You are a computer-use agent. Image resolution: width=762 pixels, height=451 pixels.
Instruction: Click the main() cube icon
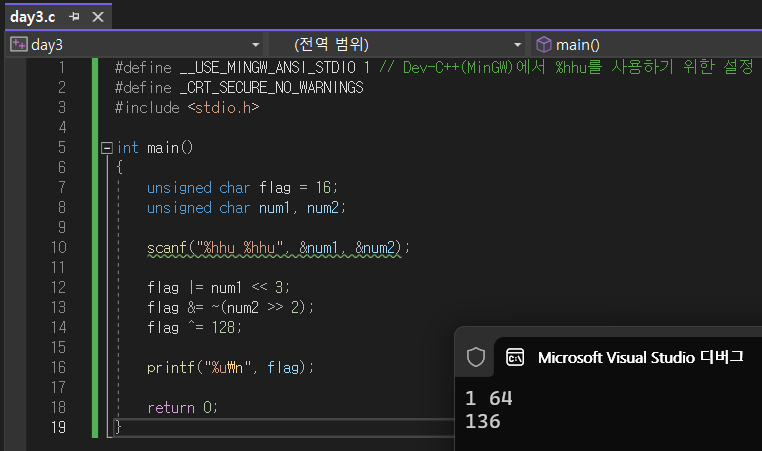point(543,44)
